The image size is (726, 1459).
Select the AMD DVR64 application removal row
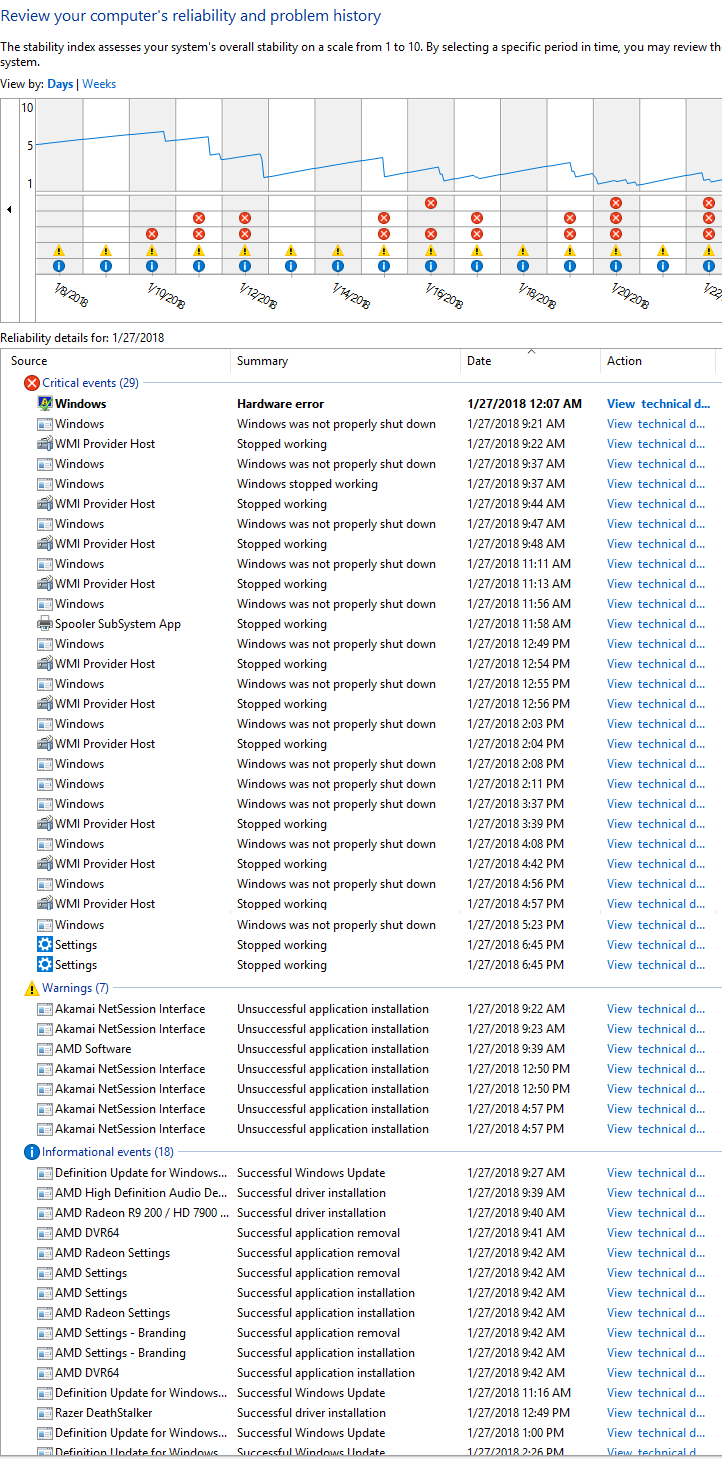pos(362,1233)
